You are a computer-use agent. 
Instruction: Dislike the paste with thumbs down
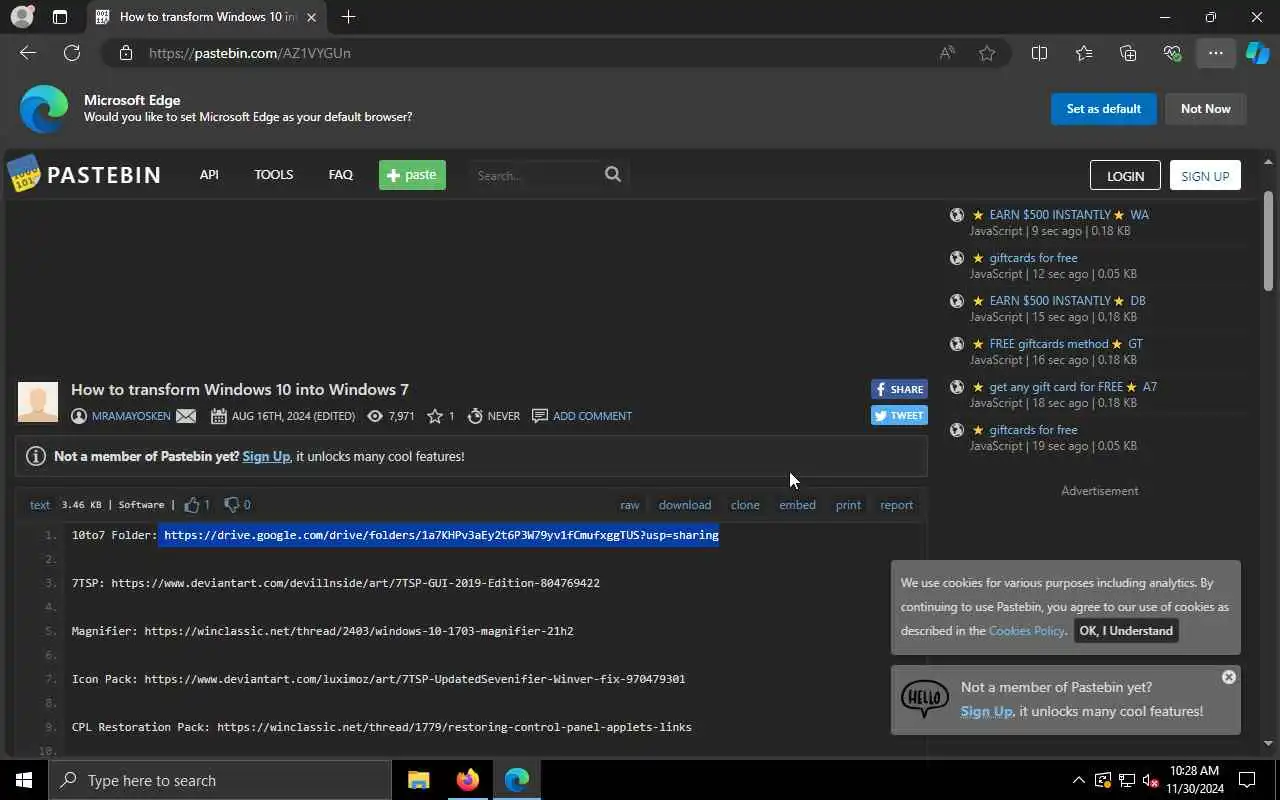point(231,504)
